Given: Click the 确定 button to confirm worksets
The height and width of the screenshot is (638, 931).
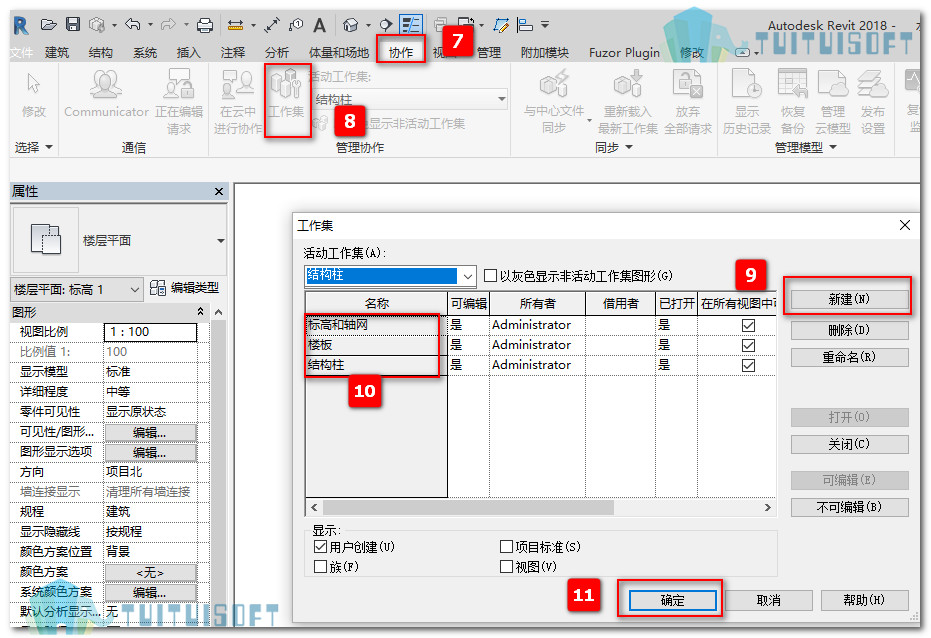Looking at the screenshot, I should pos(672,600).
